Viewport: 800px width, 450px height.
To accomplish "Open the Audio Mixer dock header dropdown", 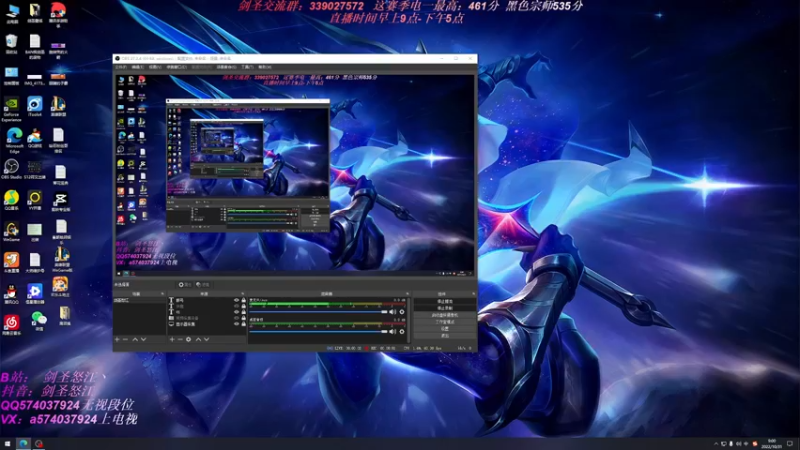I will coord(407,294).
